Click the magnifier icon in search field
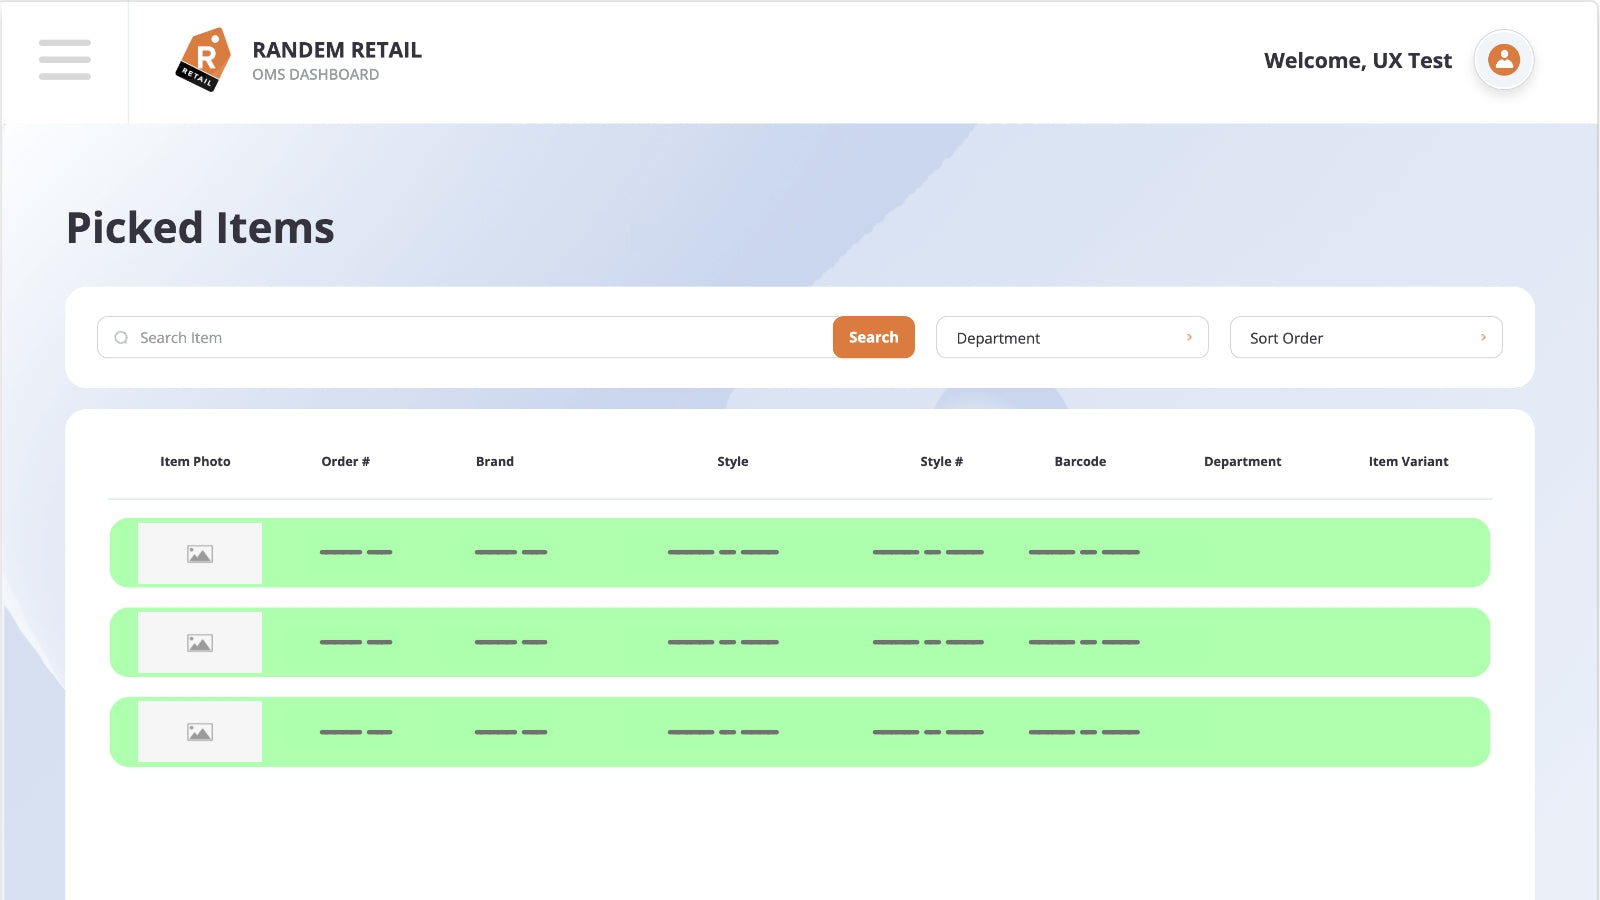1600x900 pixels. tap(121, 338)
